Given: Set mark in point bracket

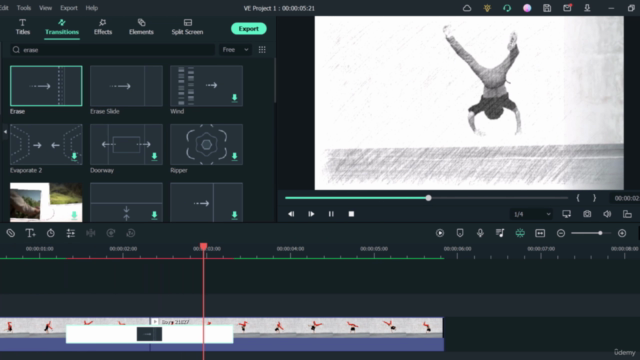Looking at the screenshot, I should pos(578,198).
